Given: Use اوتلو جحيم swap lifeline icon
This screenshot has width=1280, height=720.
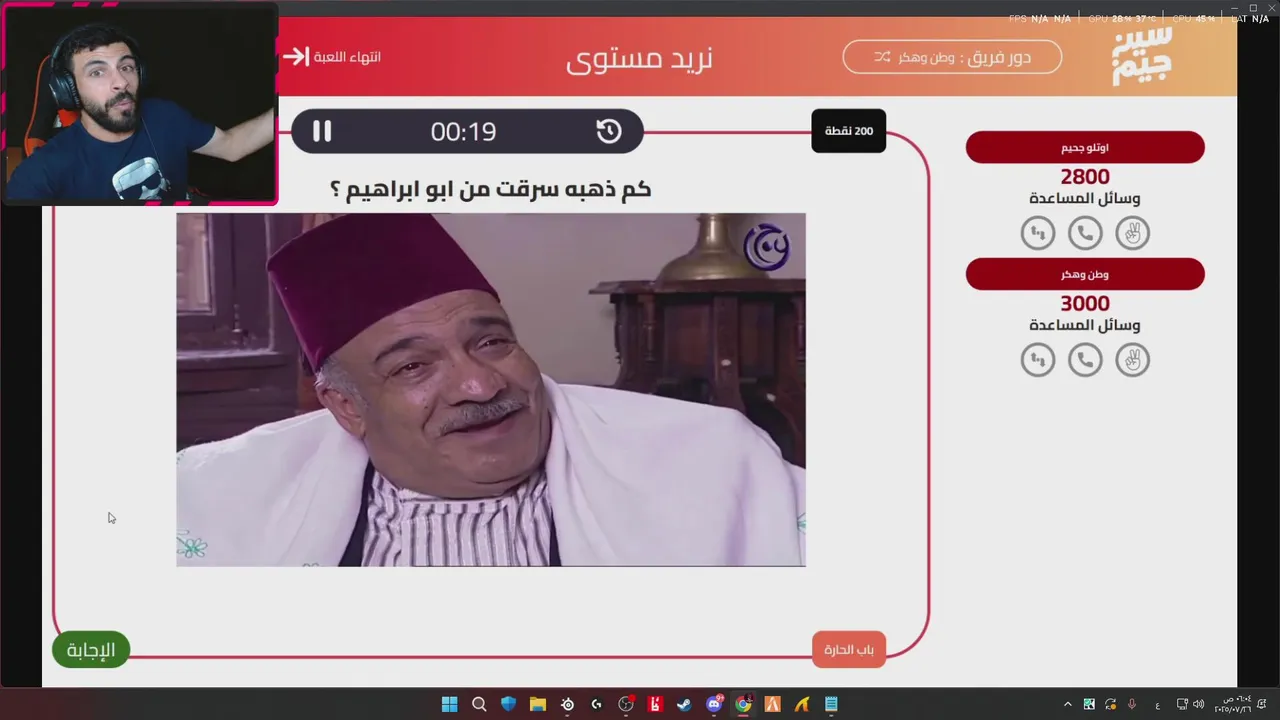Looking at the screenshot, I should [x=1038, y=233].
